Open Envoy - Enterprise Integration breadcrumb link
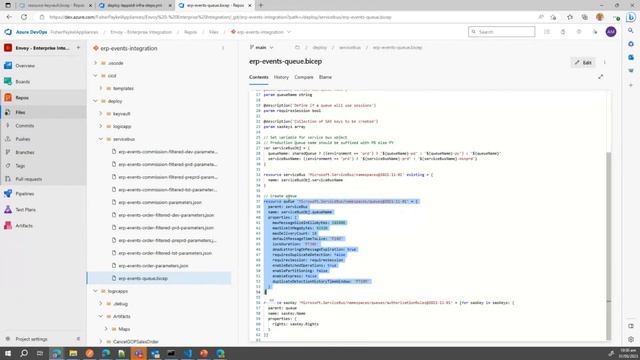Image resolution: width=640 pixels, height=360 pixels. point(141,32)
